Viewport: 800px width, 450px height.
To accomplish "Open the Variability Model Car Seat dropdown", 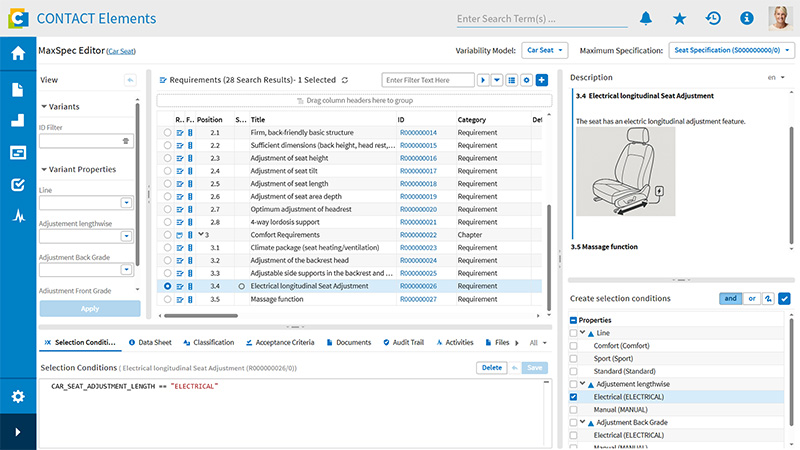I will [546, 49].
